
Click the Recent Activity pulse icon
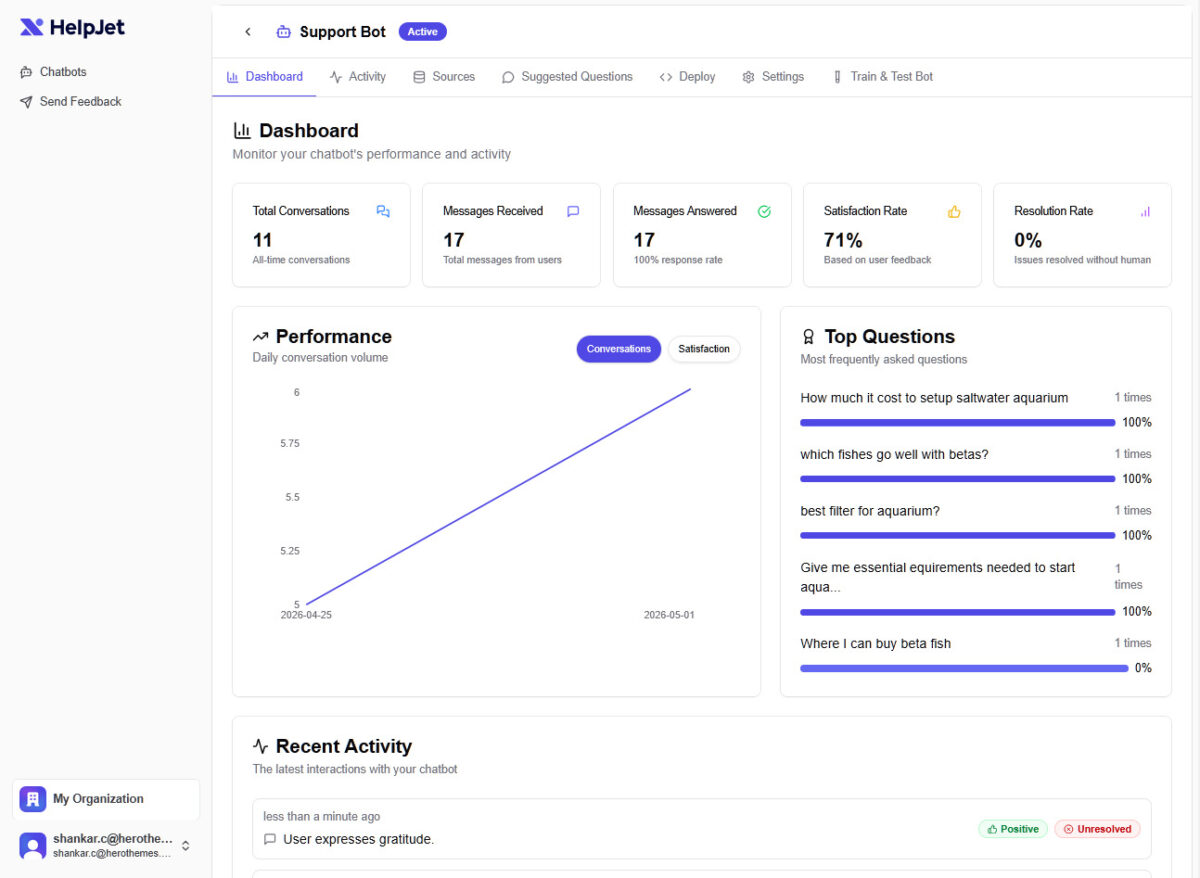click(x=261, y=746)
